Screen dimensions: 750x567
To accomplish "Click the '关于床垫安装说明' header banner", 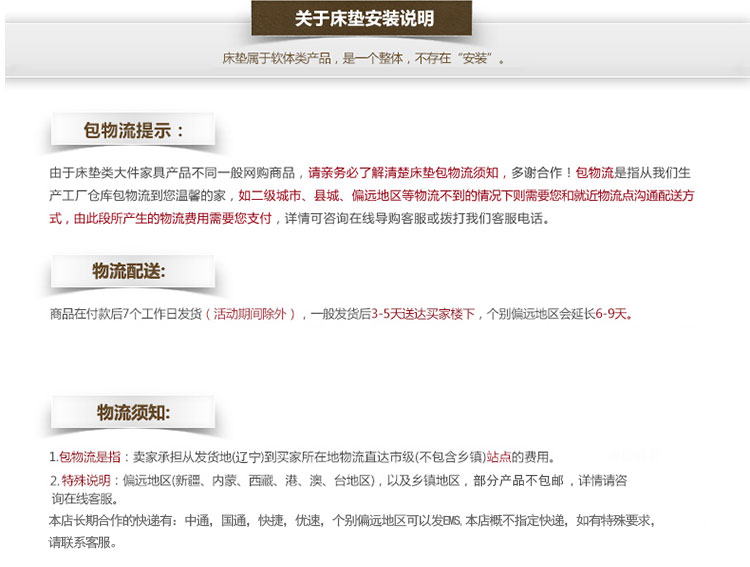I will point(364,19).
